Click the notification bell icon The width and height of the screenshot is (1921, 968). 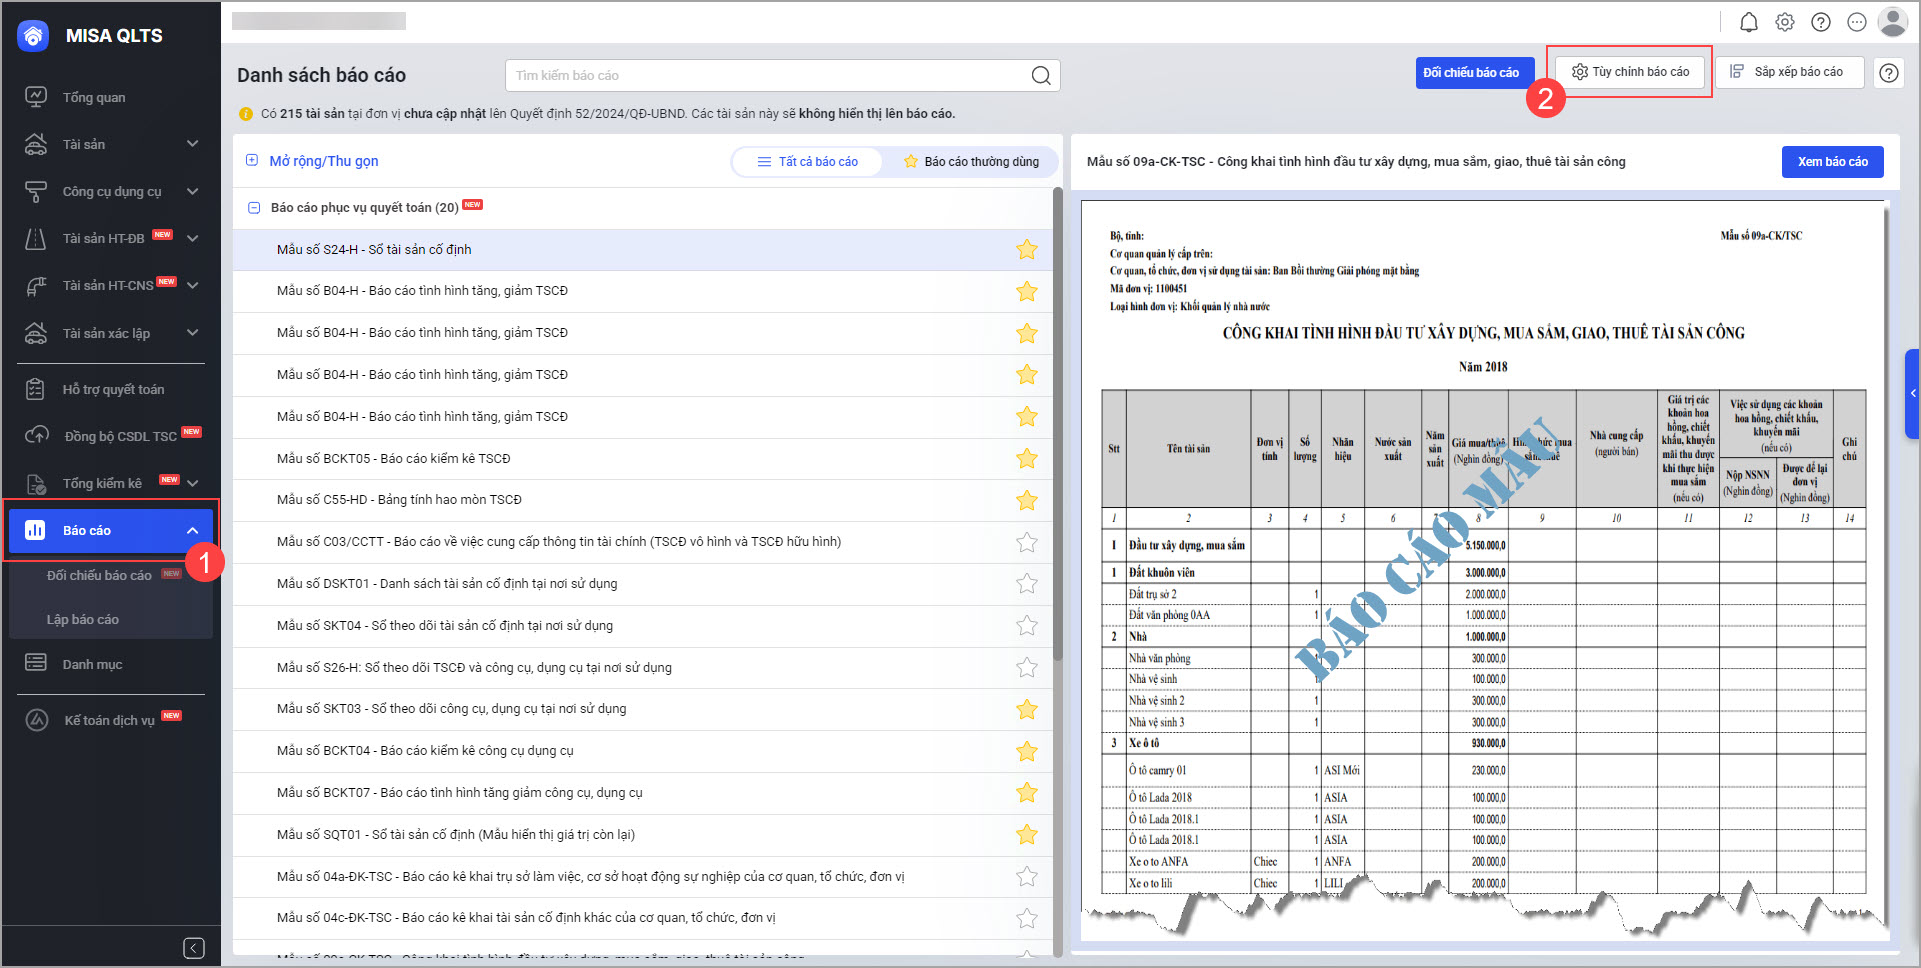click(x=1748, y=22)
